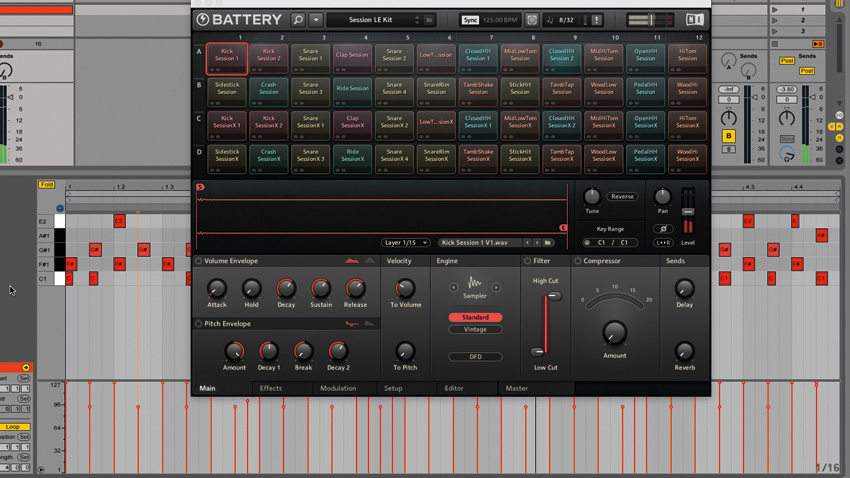Open the Battery search magnifier icon
Viewport: 850px width, 478px height.
click(x=298, y=20)
